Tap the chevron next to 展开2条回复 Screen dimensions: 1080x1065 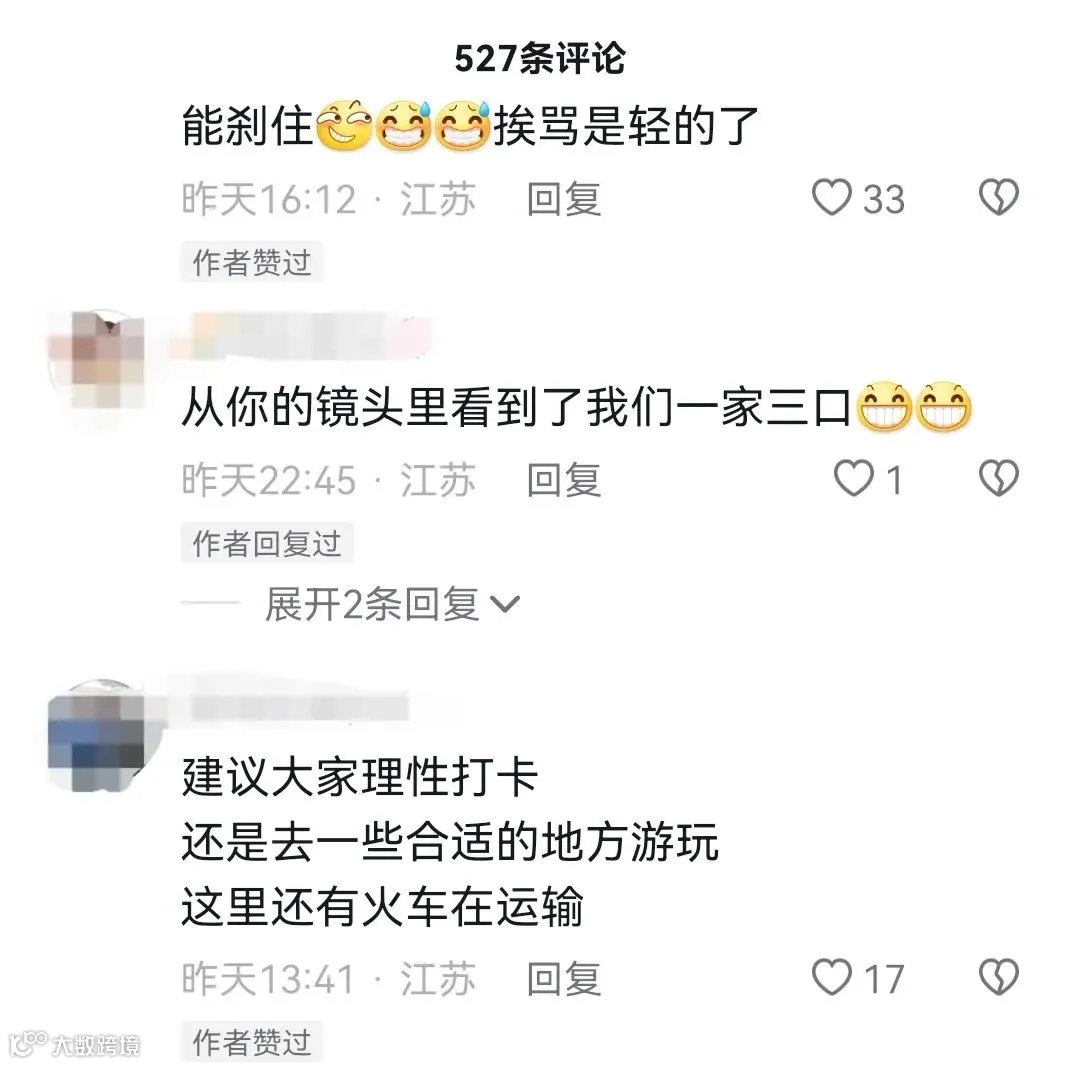(x=505, y=604)
